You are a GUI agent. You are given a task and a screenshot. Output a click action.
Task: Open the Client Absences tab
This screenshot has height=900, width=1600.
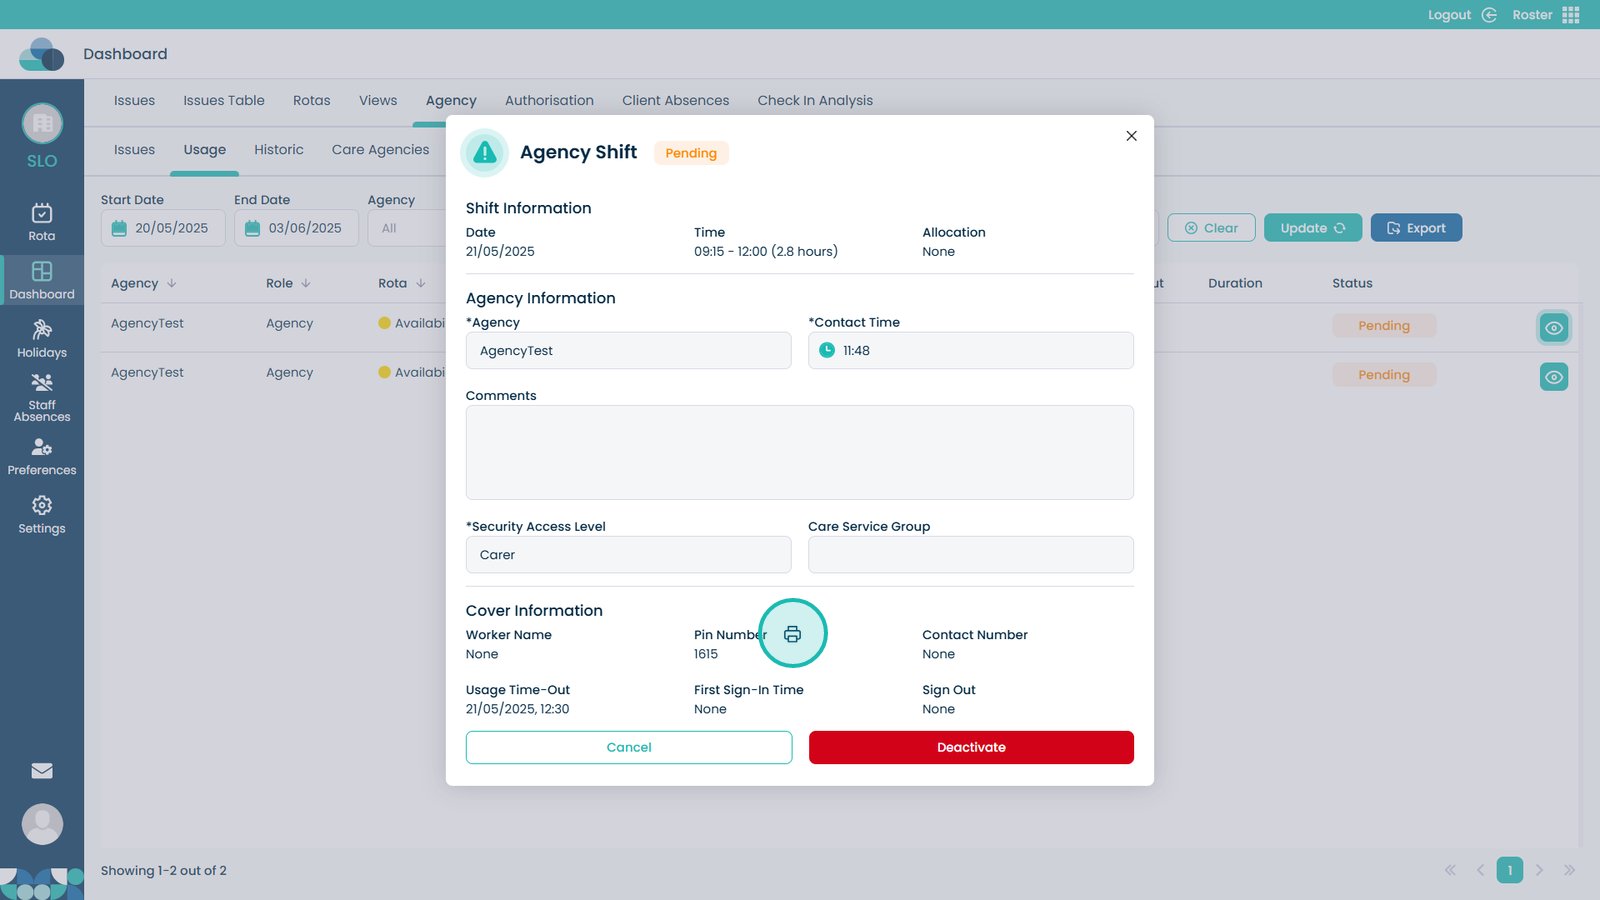675,101
